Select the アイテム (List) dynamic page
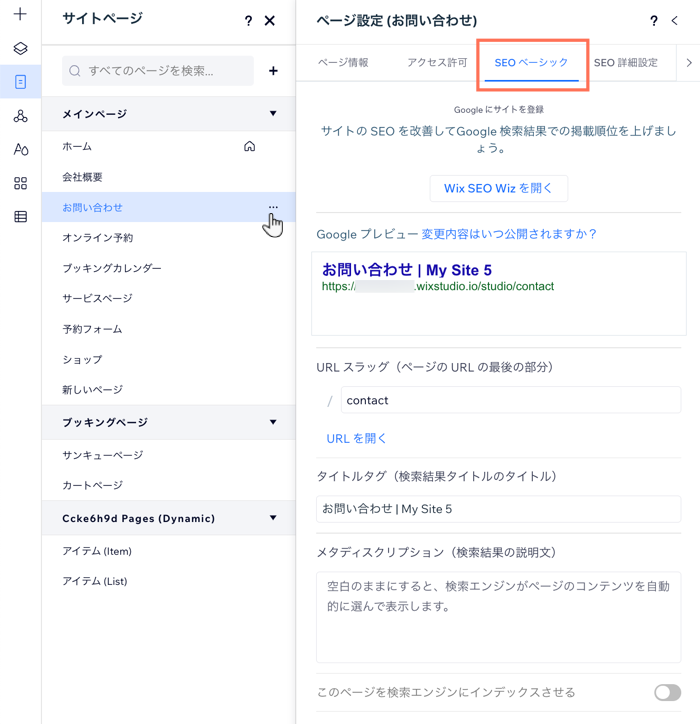 [169, 581]
